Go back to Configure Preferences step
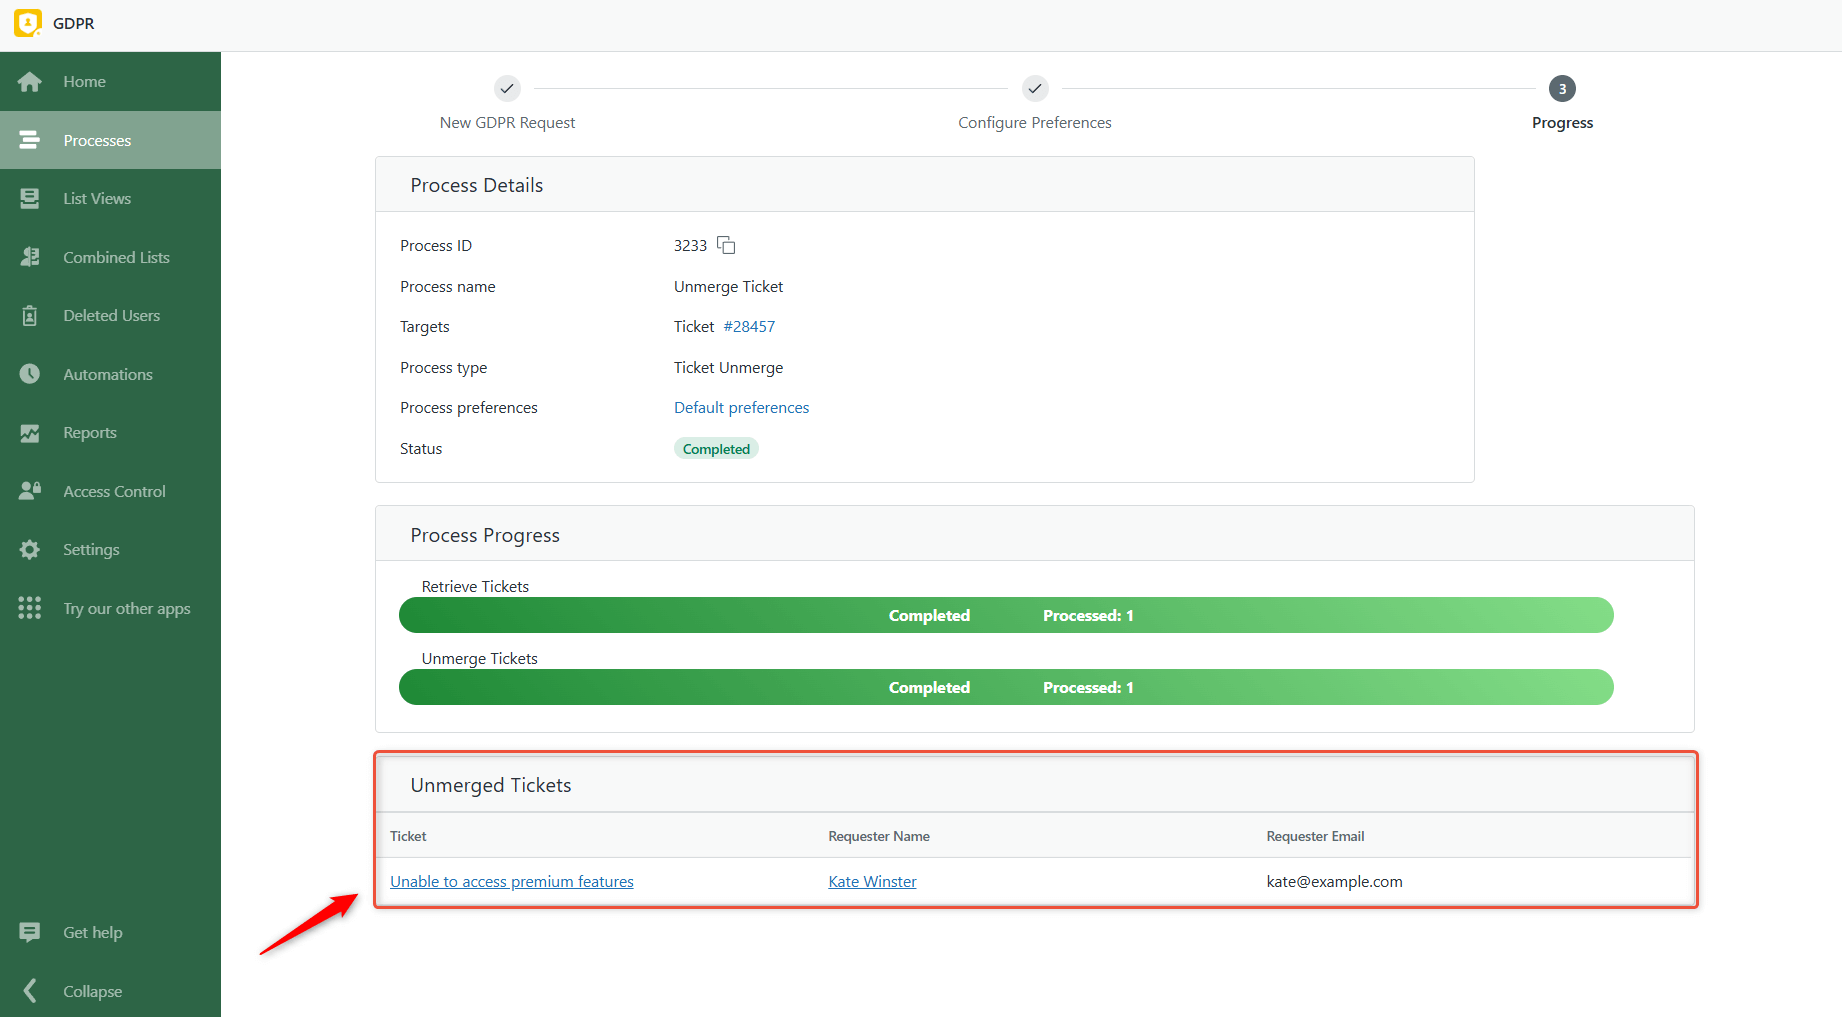1842x1017 pixels. 1034,89
